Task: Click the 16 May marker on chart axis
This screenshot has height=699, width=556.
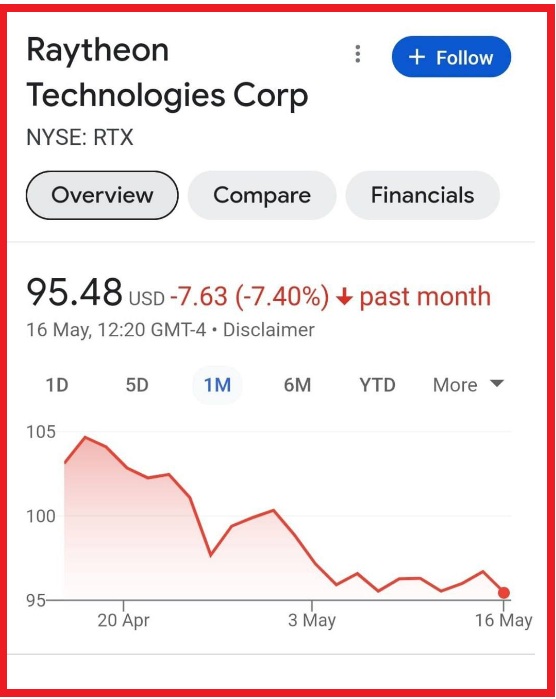Action: coord(503,620)
